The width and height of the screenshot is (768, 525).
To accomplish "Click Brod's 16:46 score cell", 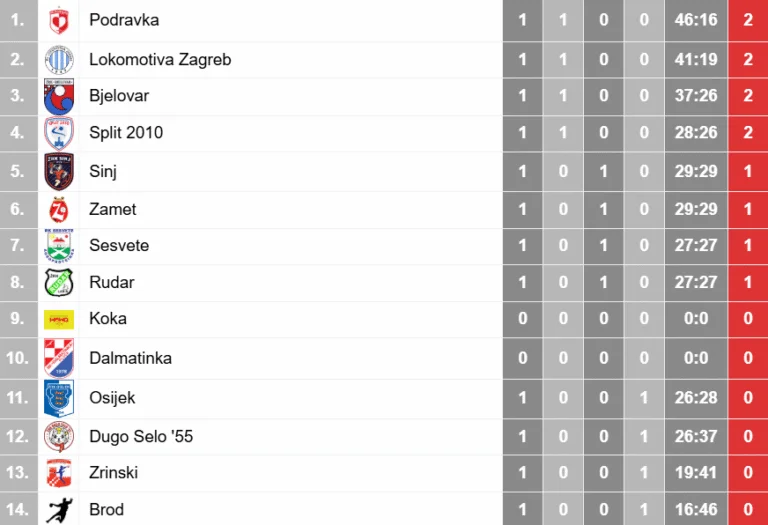I will [696, 509].
